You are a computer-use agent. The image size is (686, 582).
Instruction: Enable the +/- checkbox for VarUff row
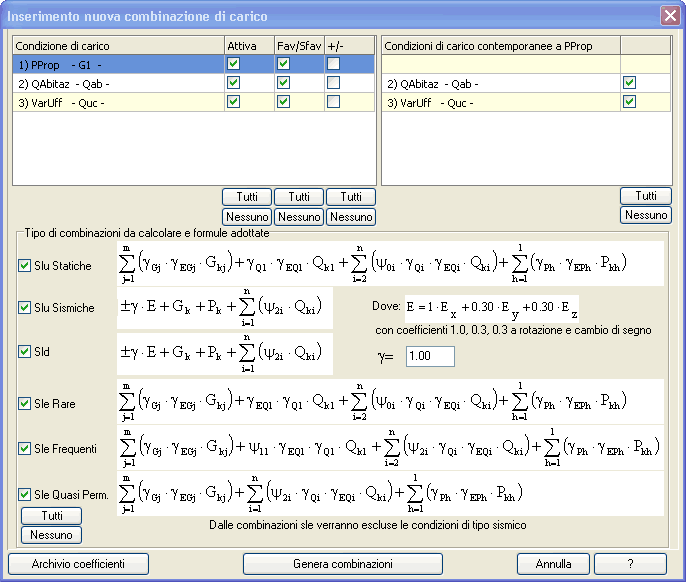333,102
